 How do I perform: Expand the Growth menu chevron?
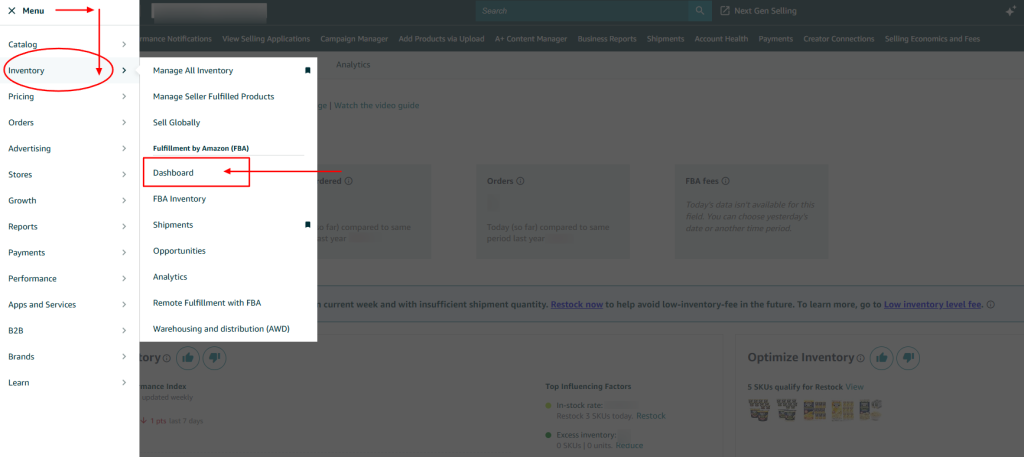124,200
